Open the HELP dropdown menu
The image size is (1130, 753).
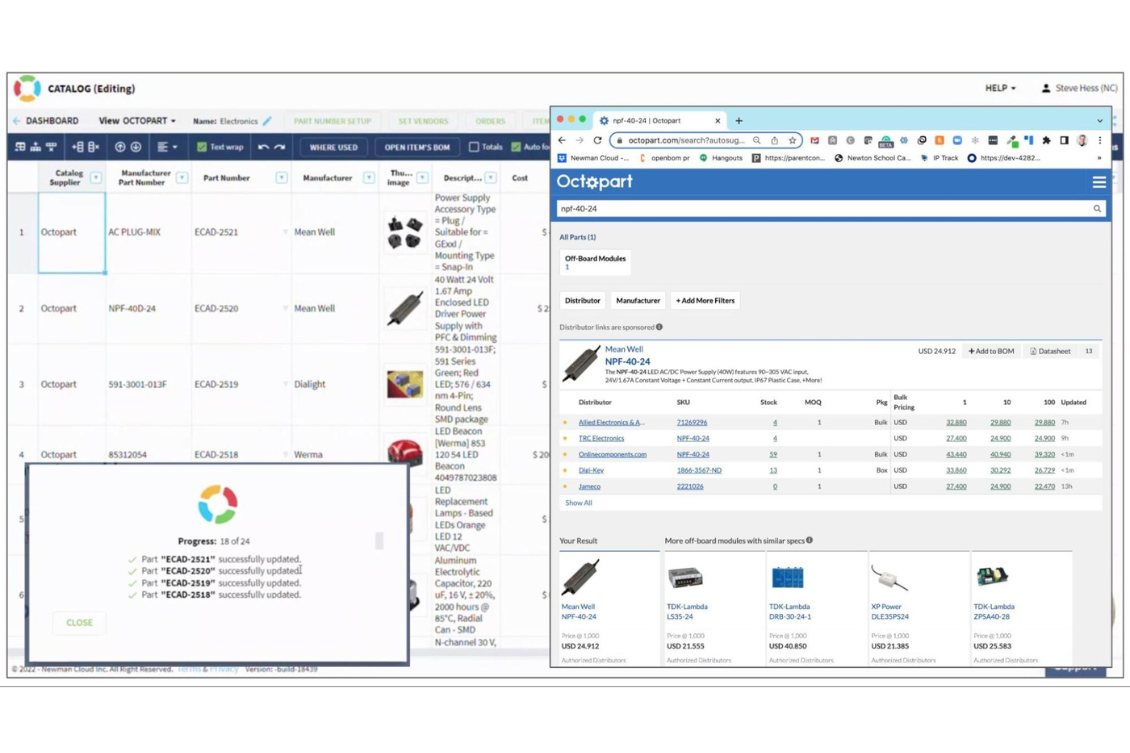pyautogui.click(x=1000, y=88)
